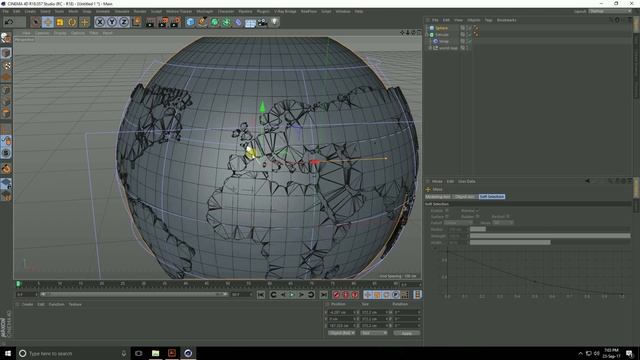This screenshot has width=640, height=360.
Task: Click the Record Active Objects button
Action: pos(336,295)
